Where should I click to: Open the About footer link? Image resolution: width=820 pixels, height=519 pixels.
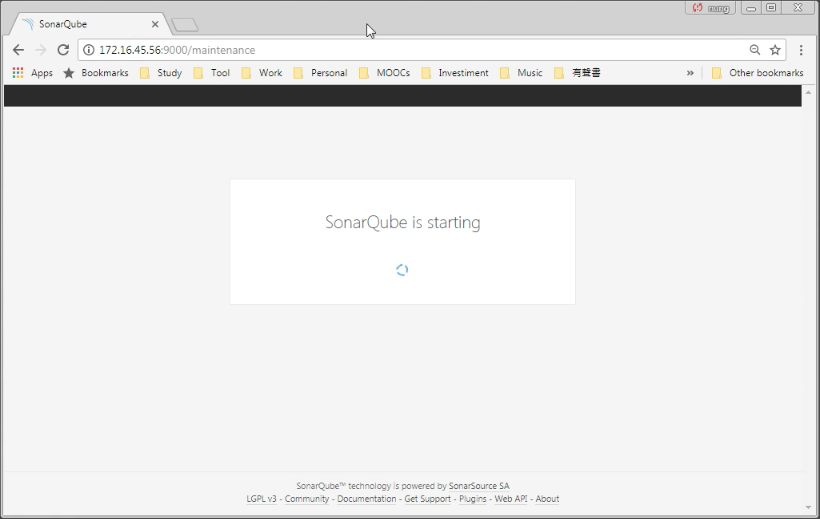pos(547,499)
